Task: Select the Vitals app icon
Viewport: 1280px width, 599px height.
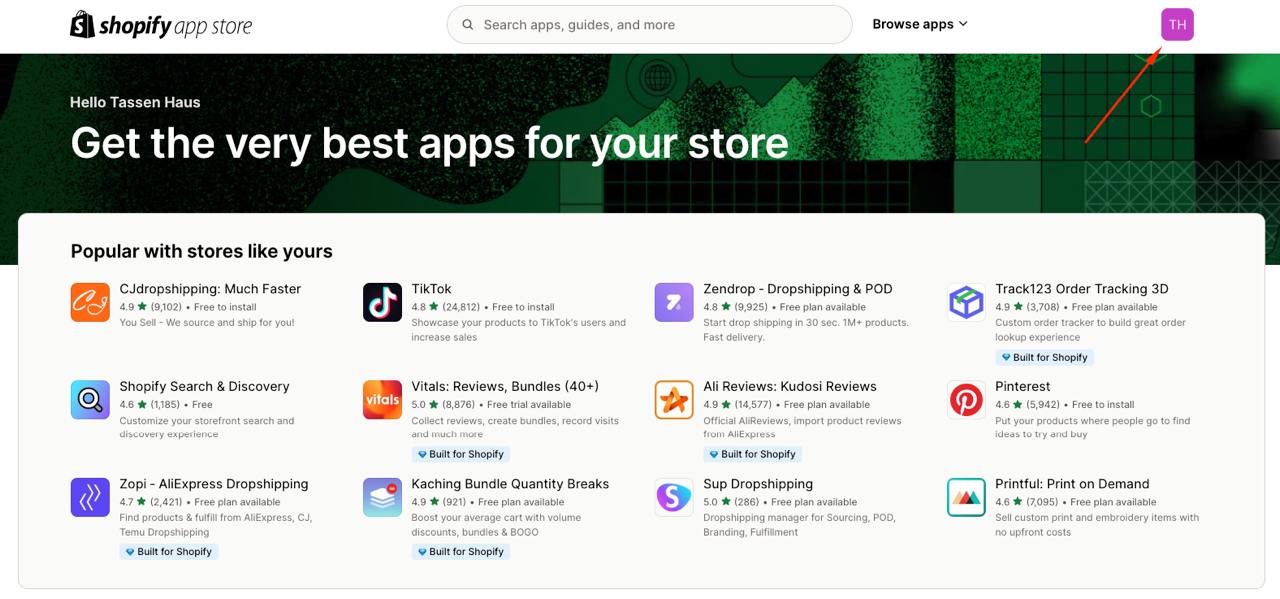Action: coord(382,399)
